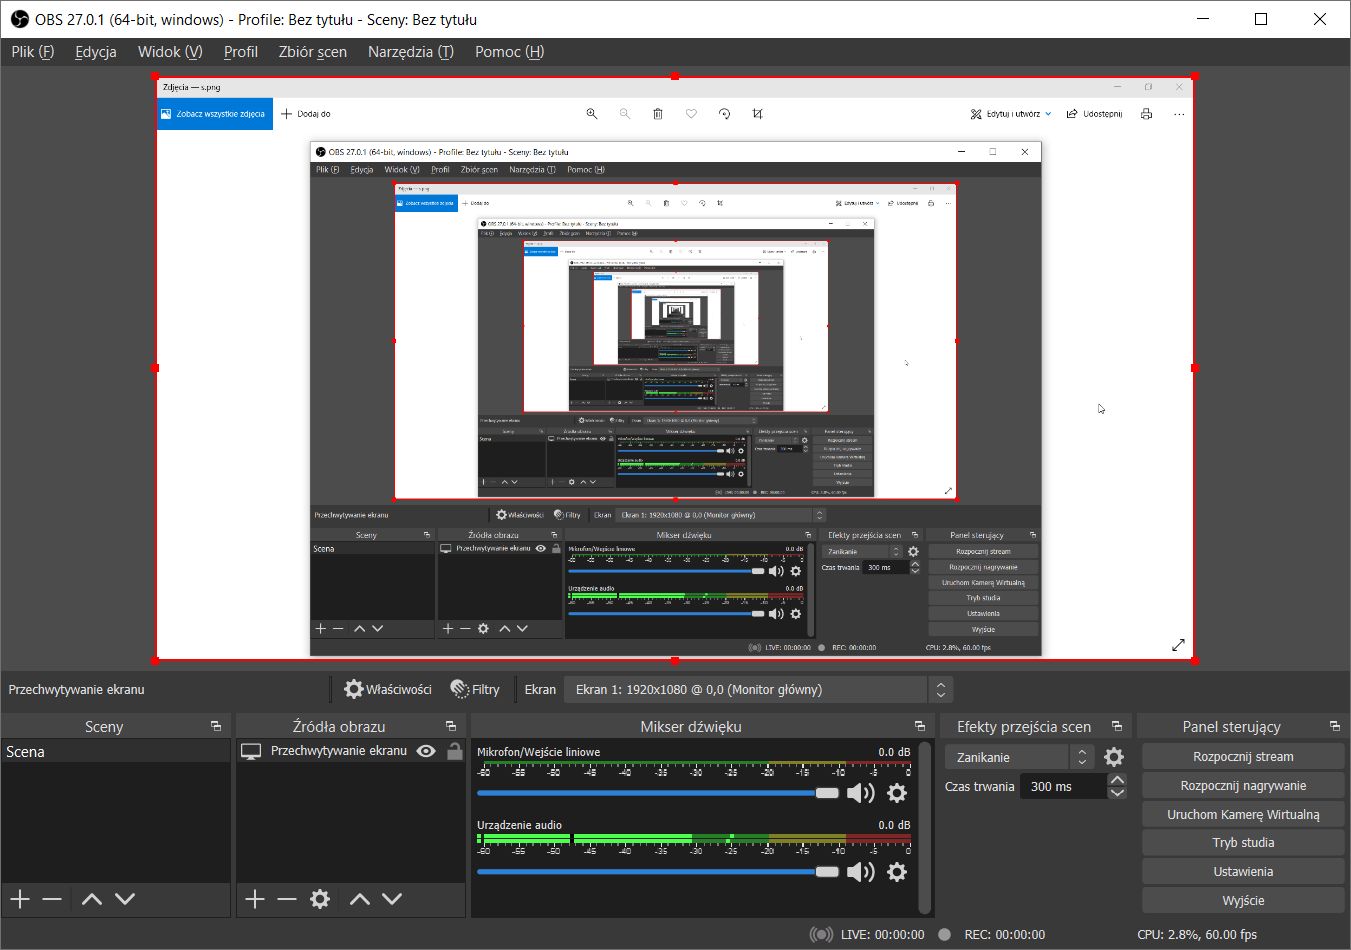This screenshot has height=950, width=1351.
Task: Move scene up in Sceny panel
Action: tap(91, 899)
